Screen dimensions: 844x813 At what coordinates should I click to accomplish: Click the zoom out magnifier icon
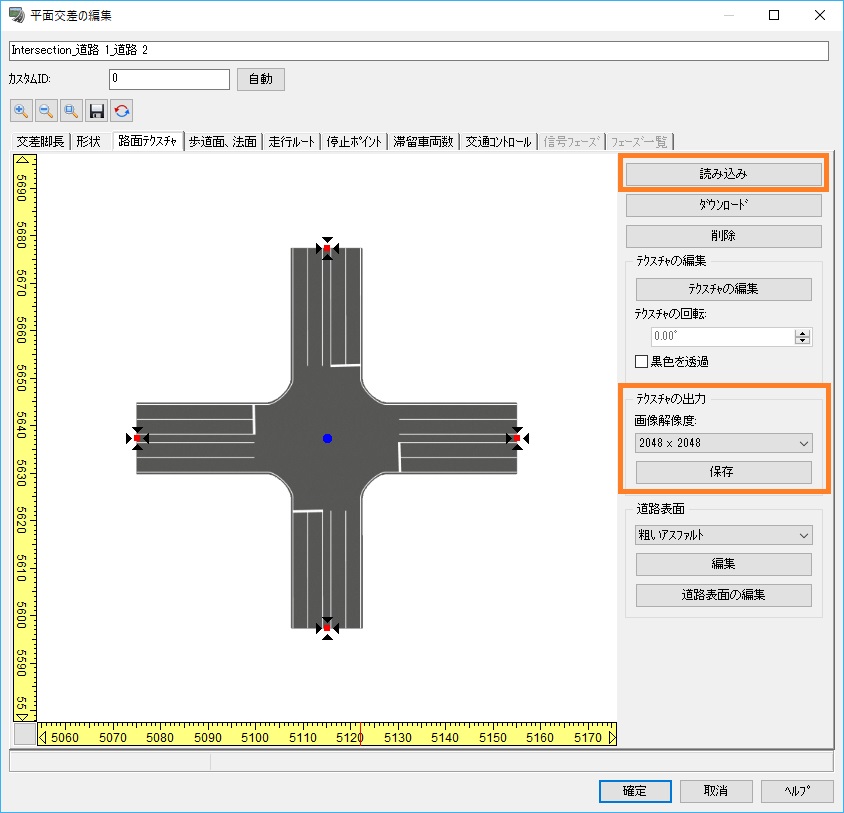pos(46,111)
